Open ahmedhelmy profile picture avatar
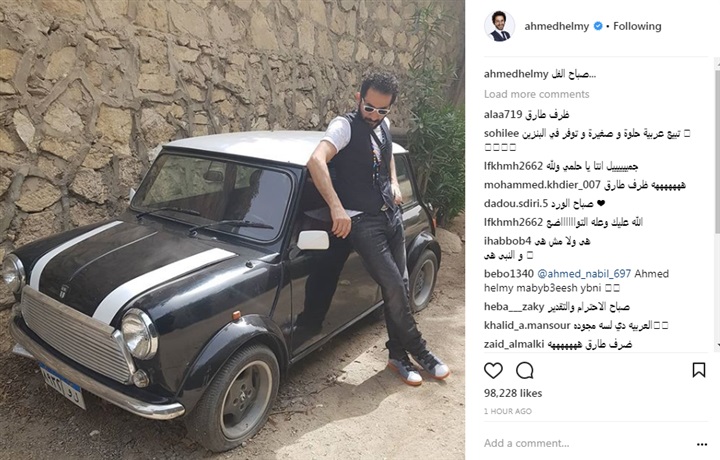Image resolution: width=720 pixels, height=460 pixels. (x=500, y=26)
